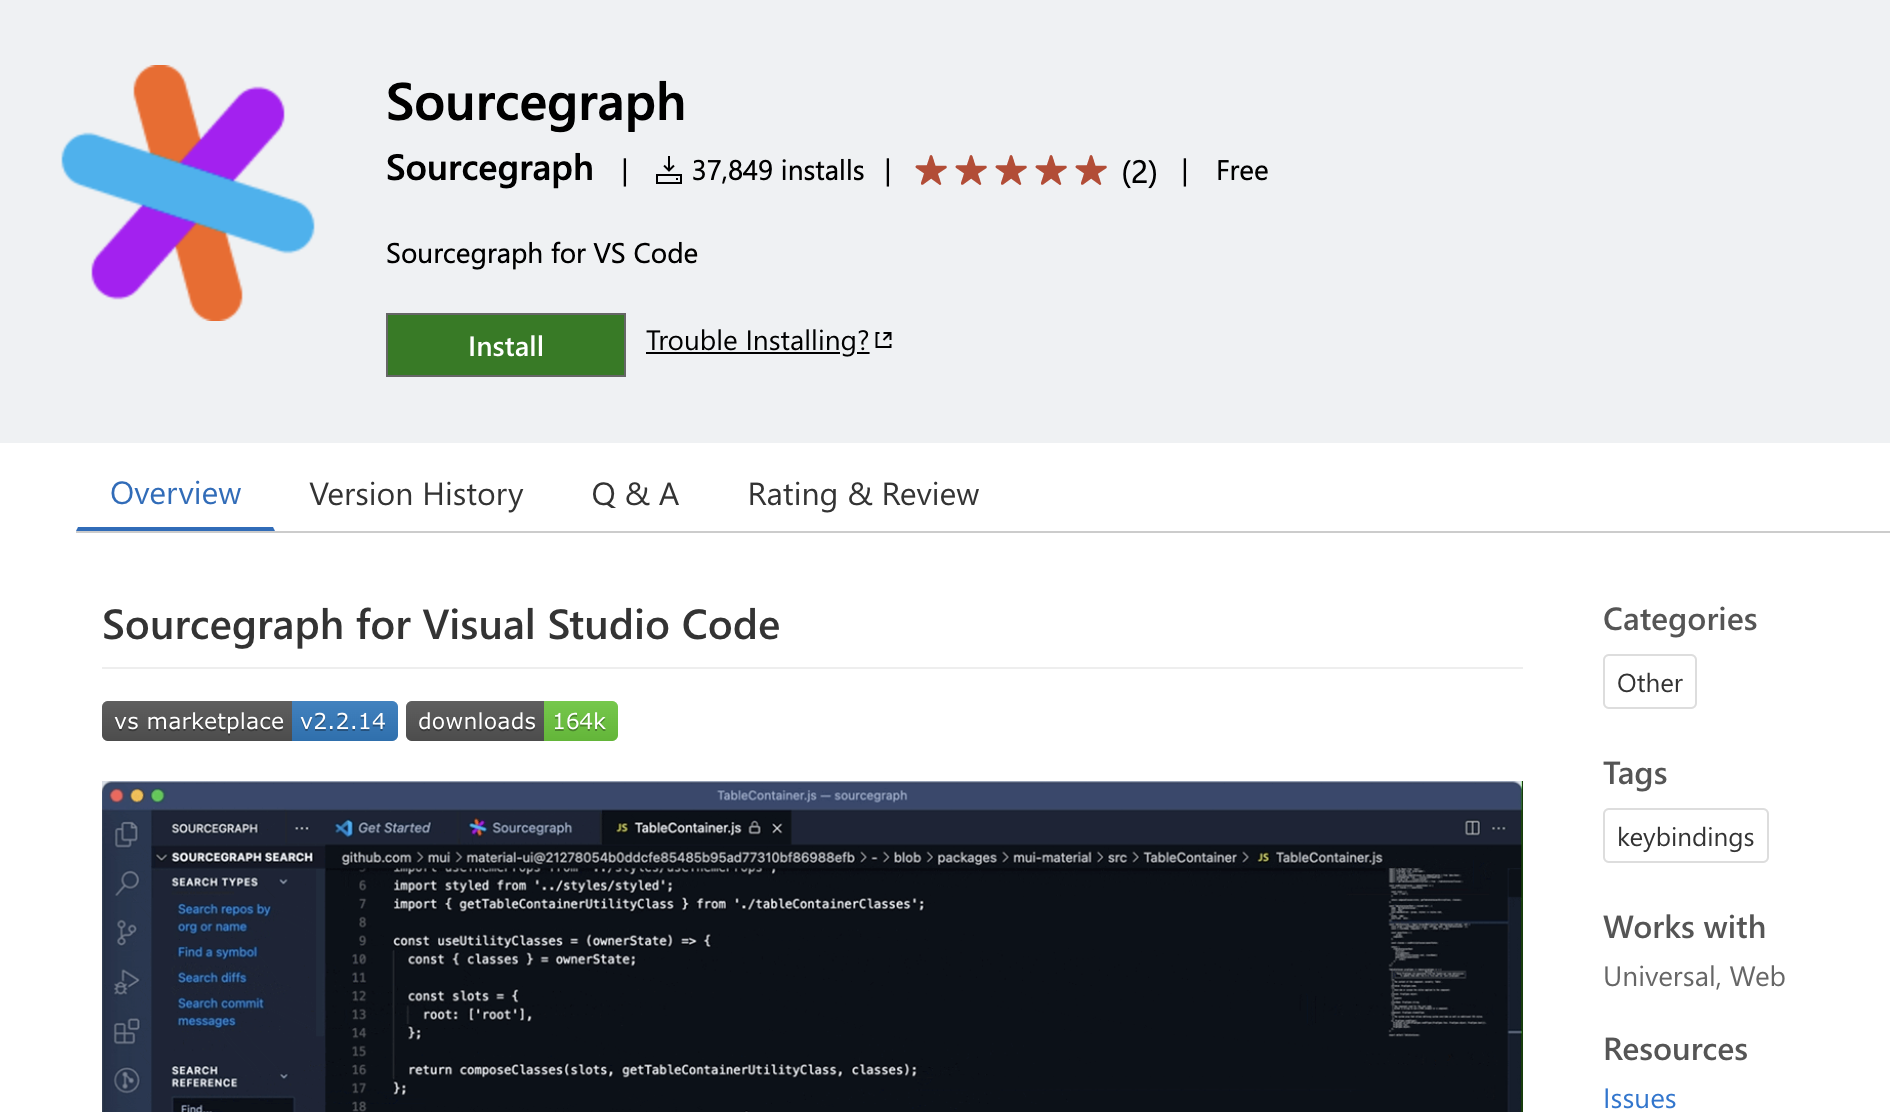Open the Issues resource link

pyautogui.click(x=1640, y=1098)
